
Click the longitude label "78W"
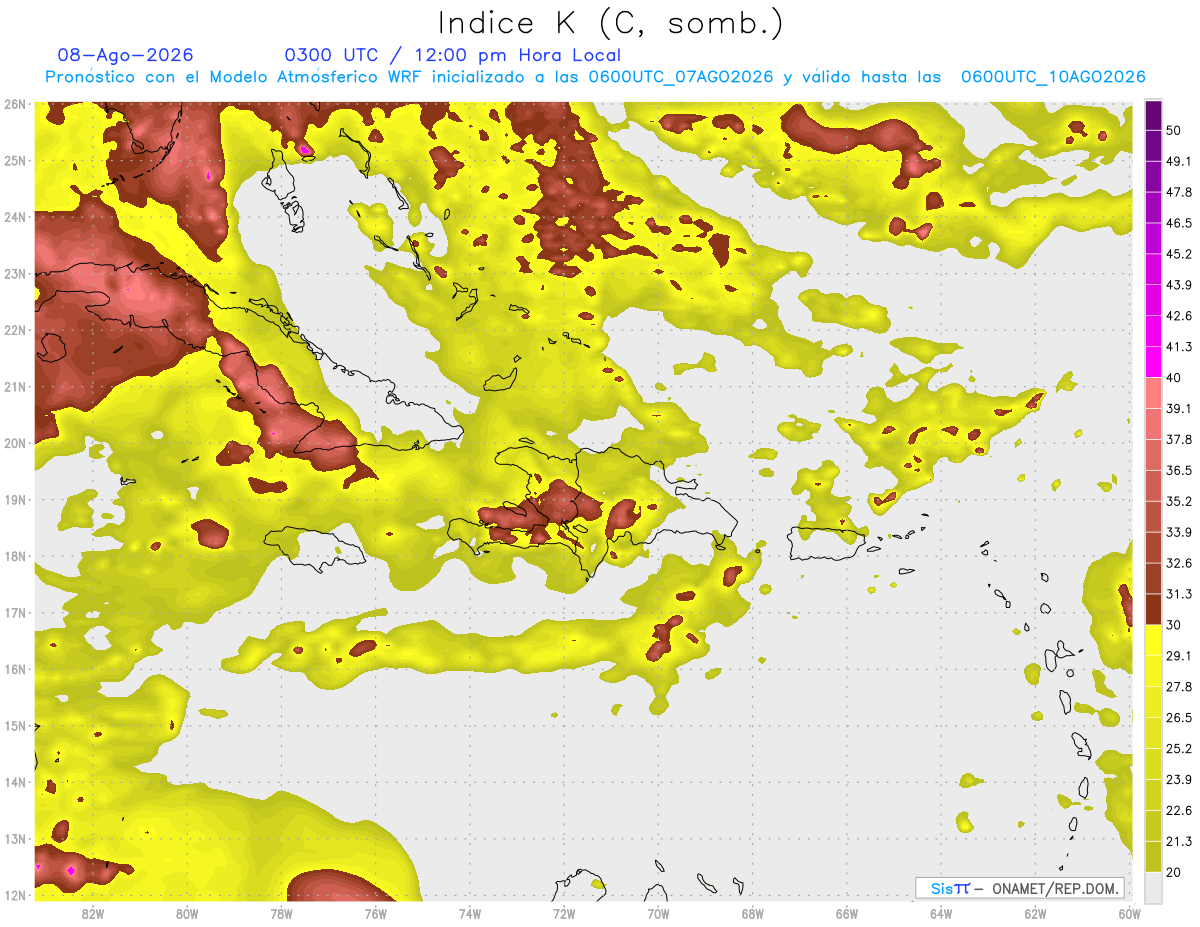pyautogui.click(x=281, y=913)
